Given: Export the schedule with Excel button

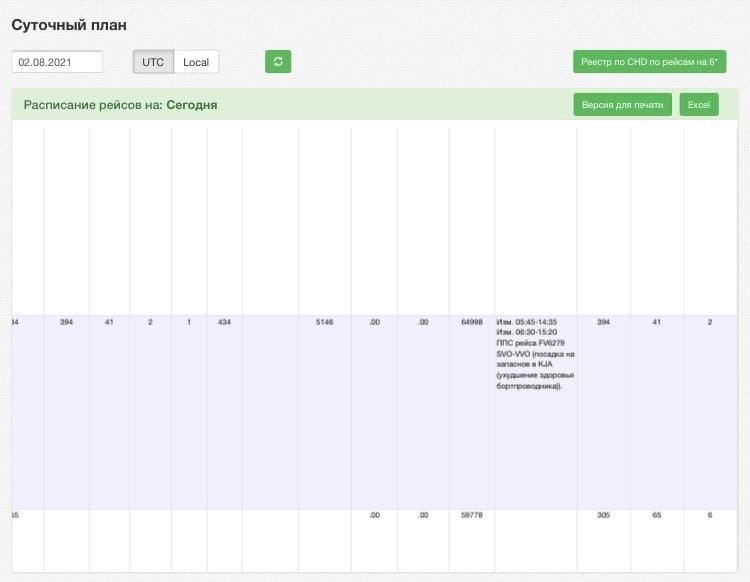Looking at the screenshot, I should pos(699,105).
